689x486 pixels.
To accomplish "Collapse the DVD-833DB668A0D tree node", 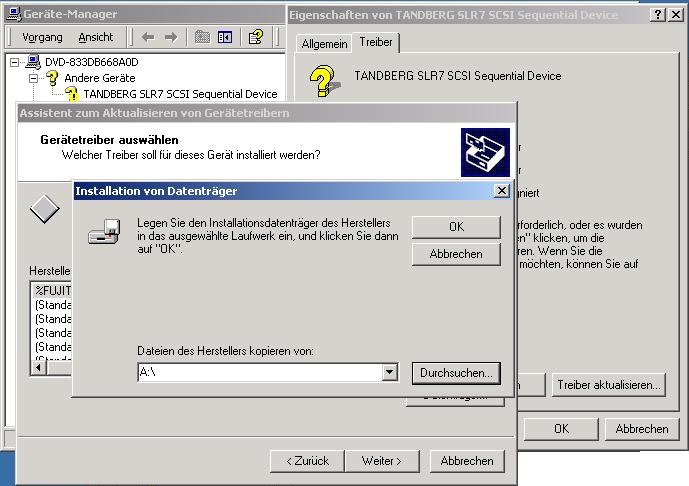I will coord(14,62).
